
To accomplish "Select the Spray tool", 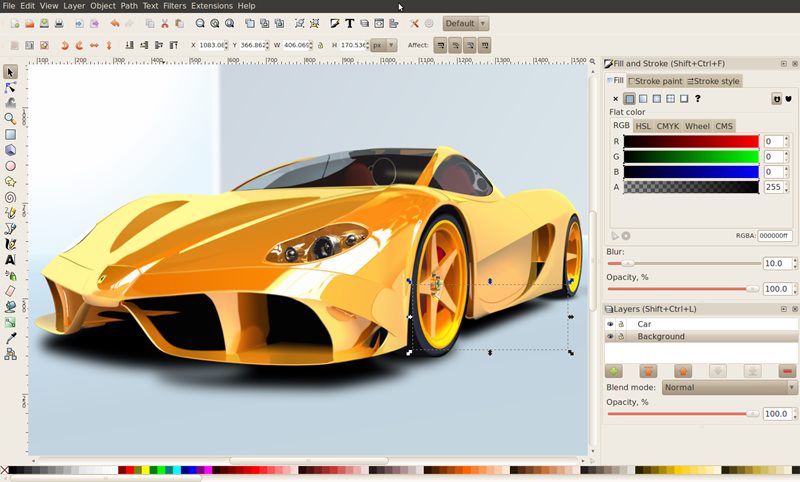I will click(10, 275).
